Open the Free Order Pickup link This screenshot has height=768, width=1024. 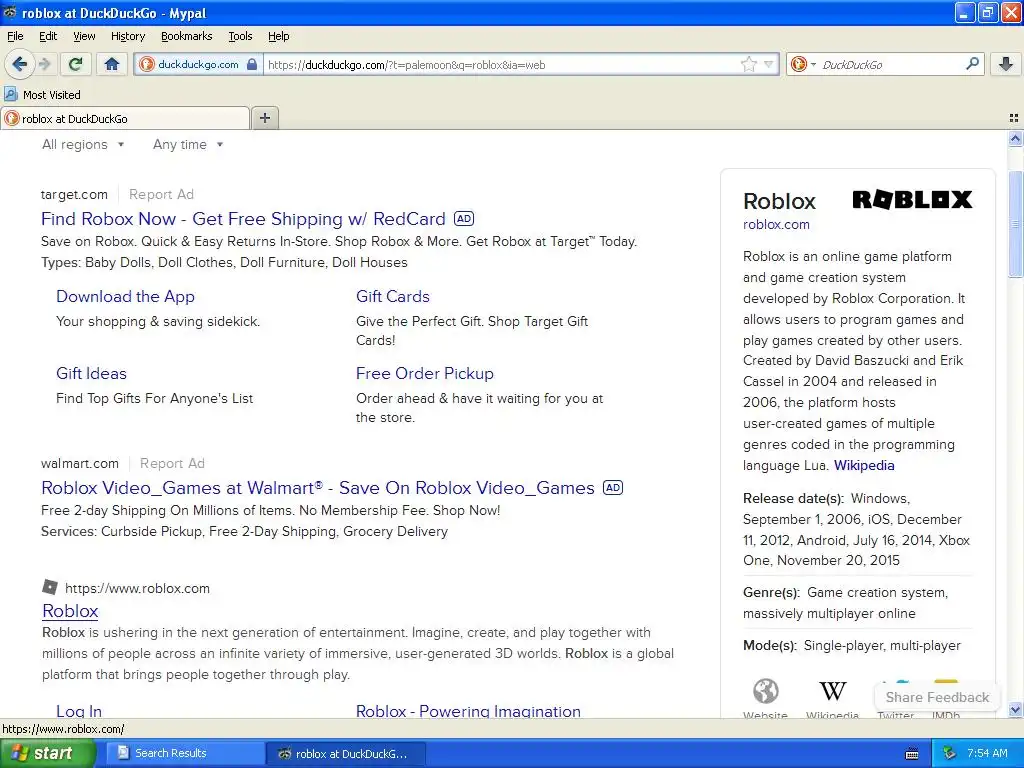click(424, 374)
